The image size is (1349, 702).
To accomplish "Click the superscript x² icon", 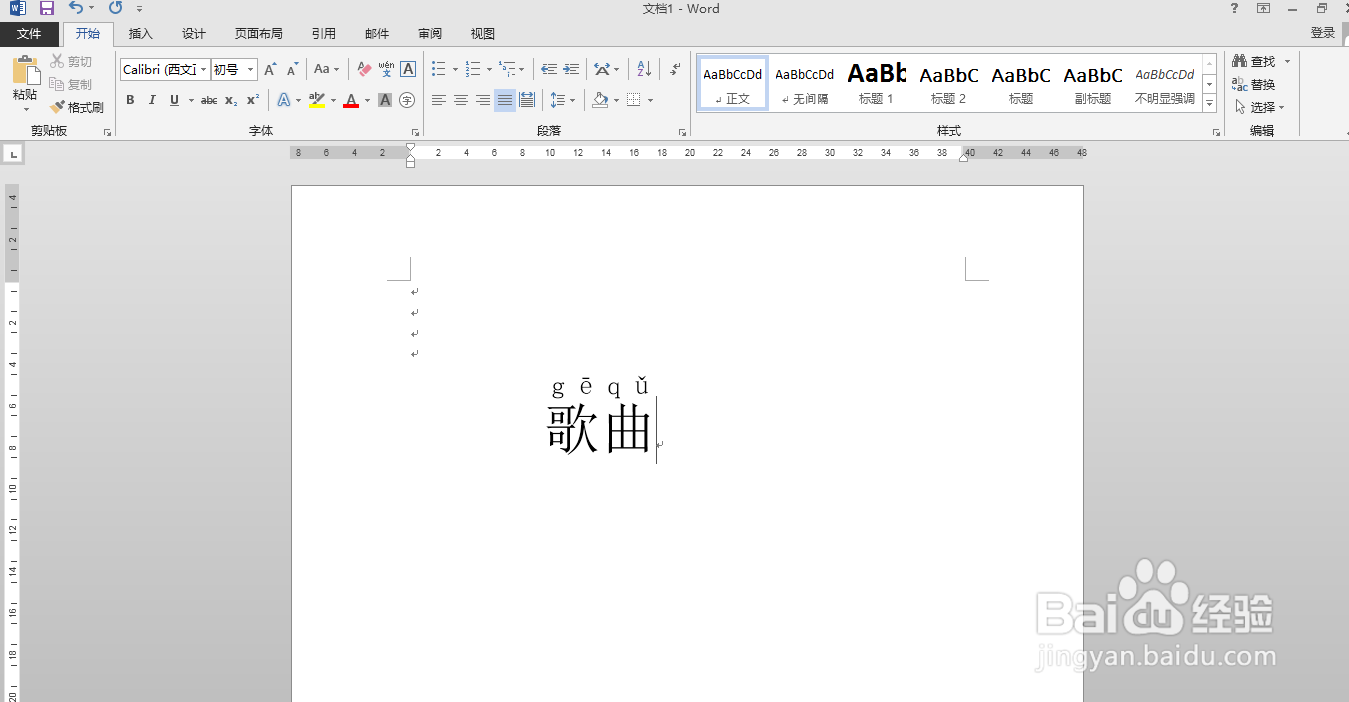I will [x=253, y=100].
